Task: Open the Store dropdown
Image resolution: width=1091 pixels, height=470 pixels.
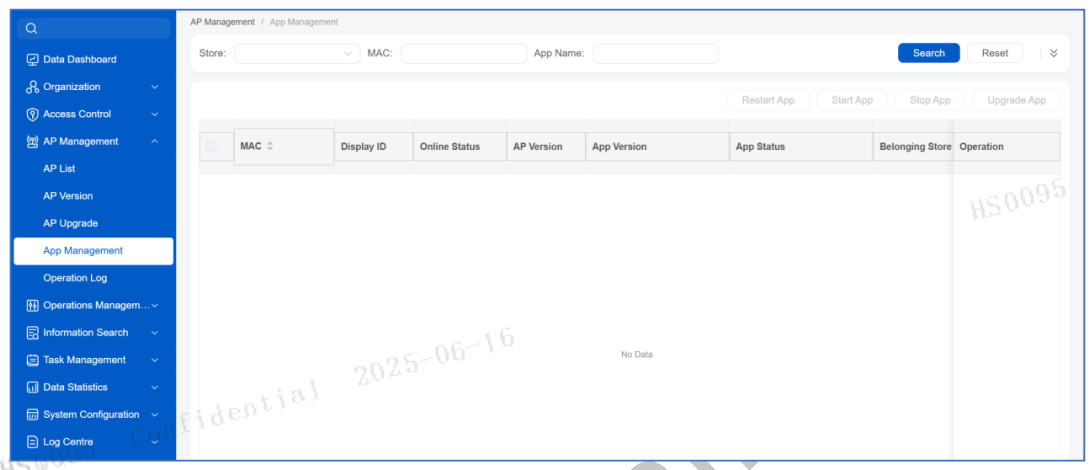Action: [297, 54]
